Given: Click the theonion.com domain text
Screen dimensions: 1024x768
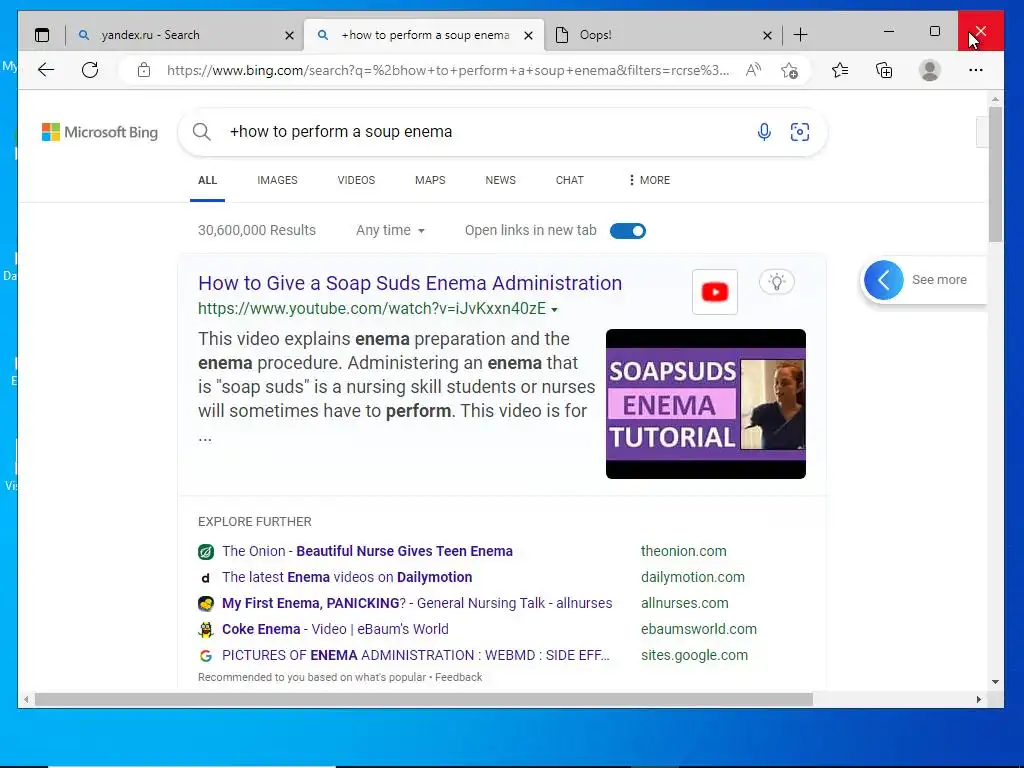Looking at the screenshot, I should pos(683,551).
